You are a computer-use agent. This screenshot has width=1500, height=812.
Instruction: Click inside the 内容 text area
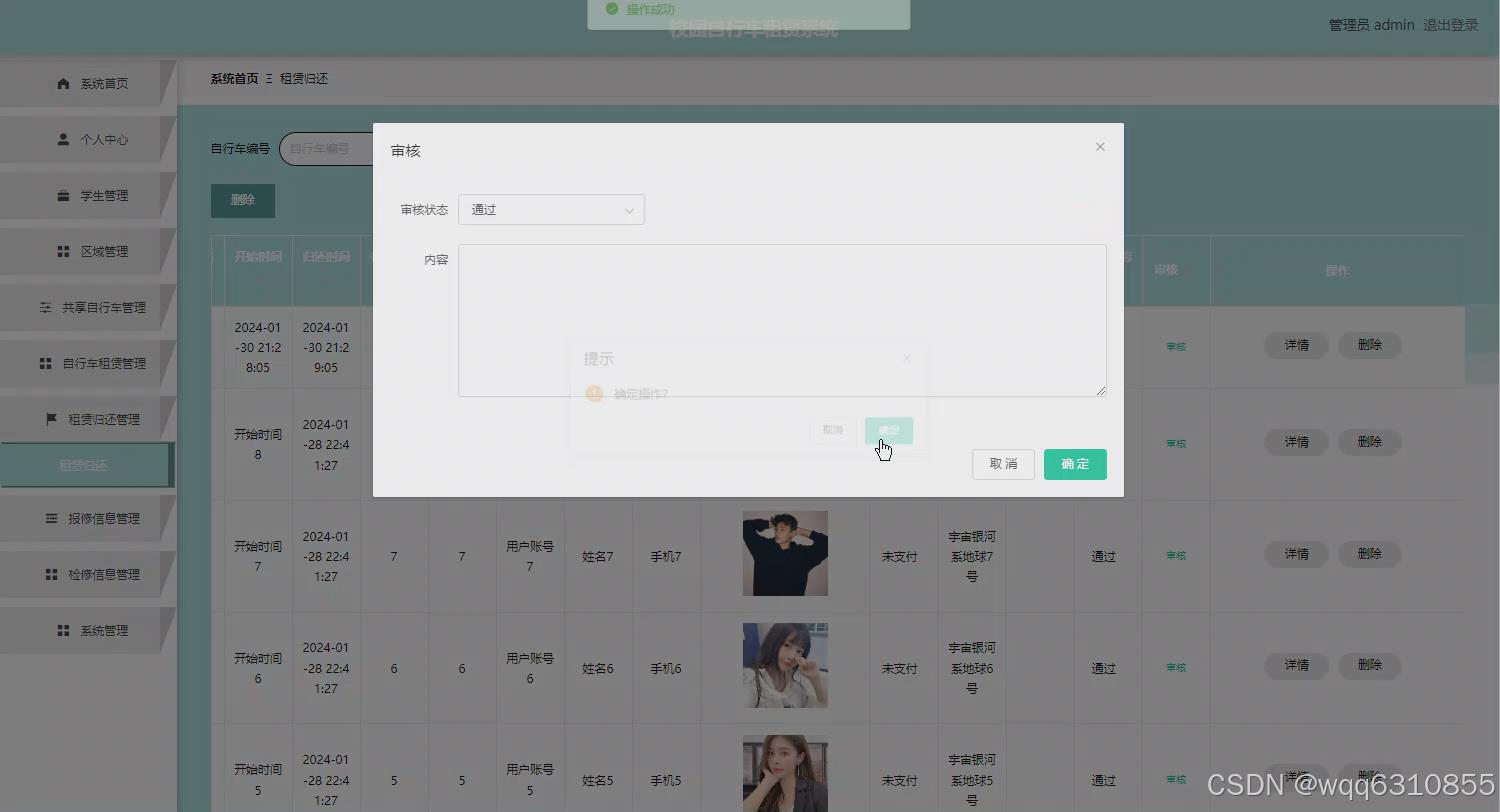(782, 320)
